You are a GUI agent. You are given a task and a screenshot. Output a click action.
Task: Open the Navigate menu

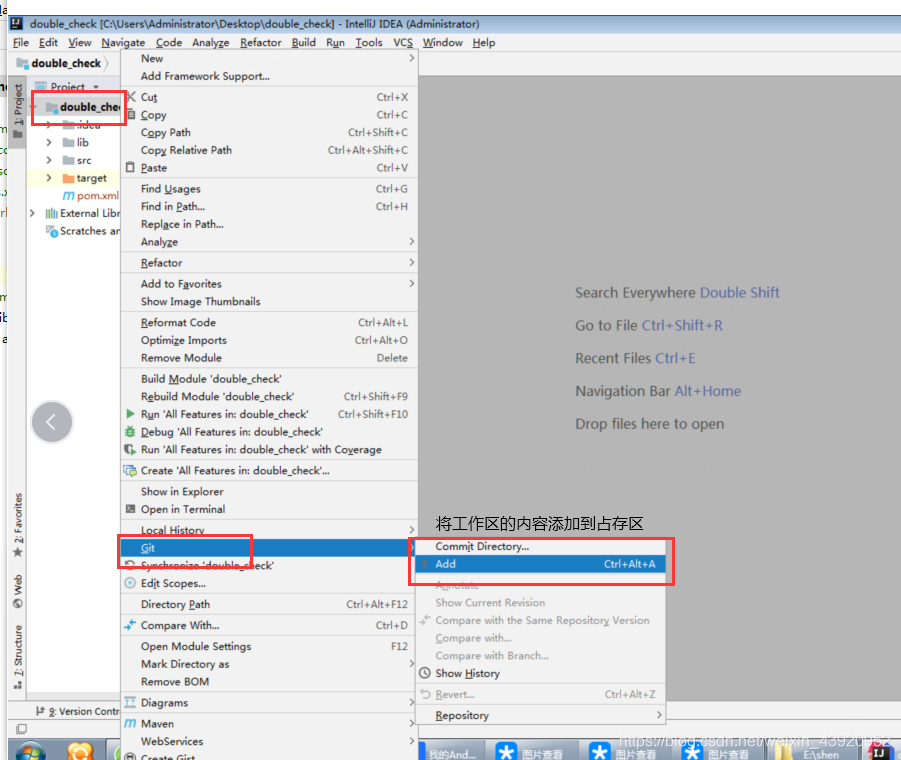pyautogui.click(x=123, y=43)
